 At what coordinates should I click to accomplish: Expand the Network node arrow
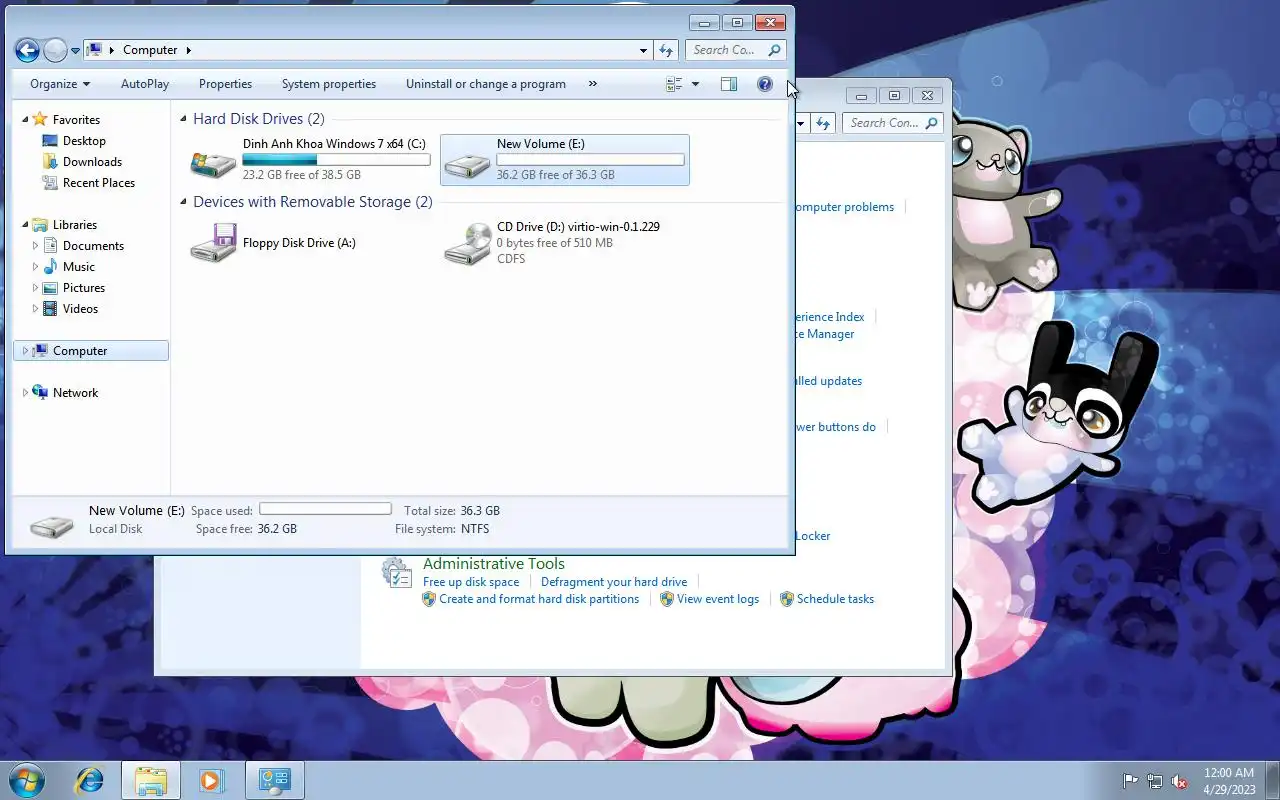coord(26,393)
